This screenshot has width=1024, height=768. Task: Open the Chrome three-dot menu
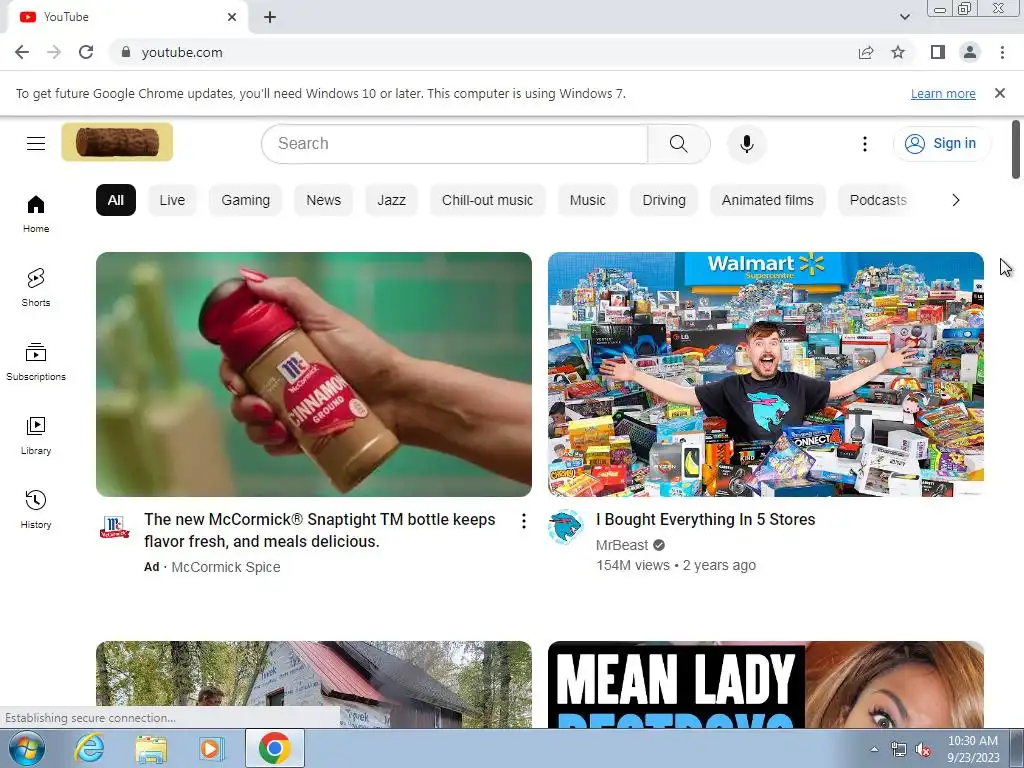click(x=1002, y=52)
